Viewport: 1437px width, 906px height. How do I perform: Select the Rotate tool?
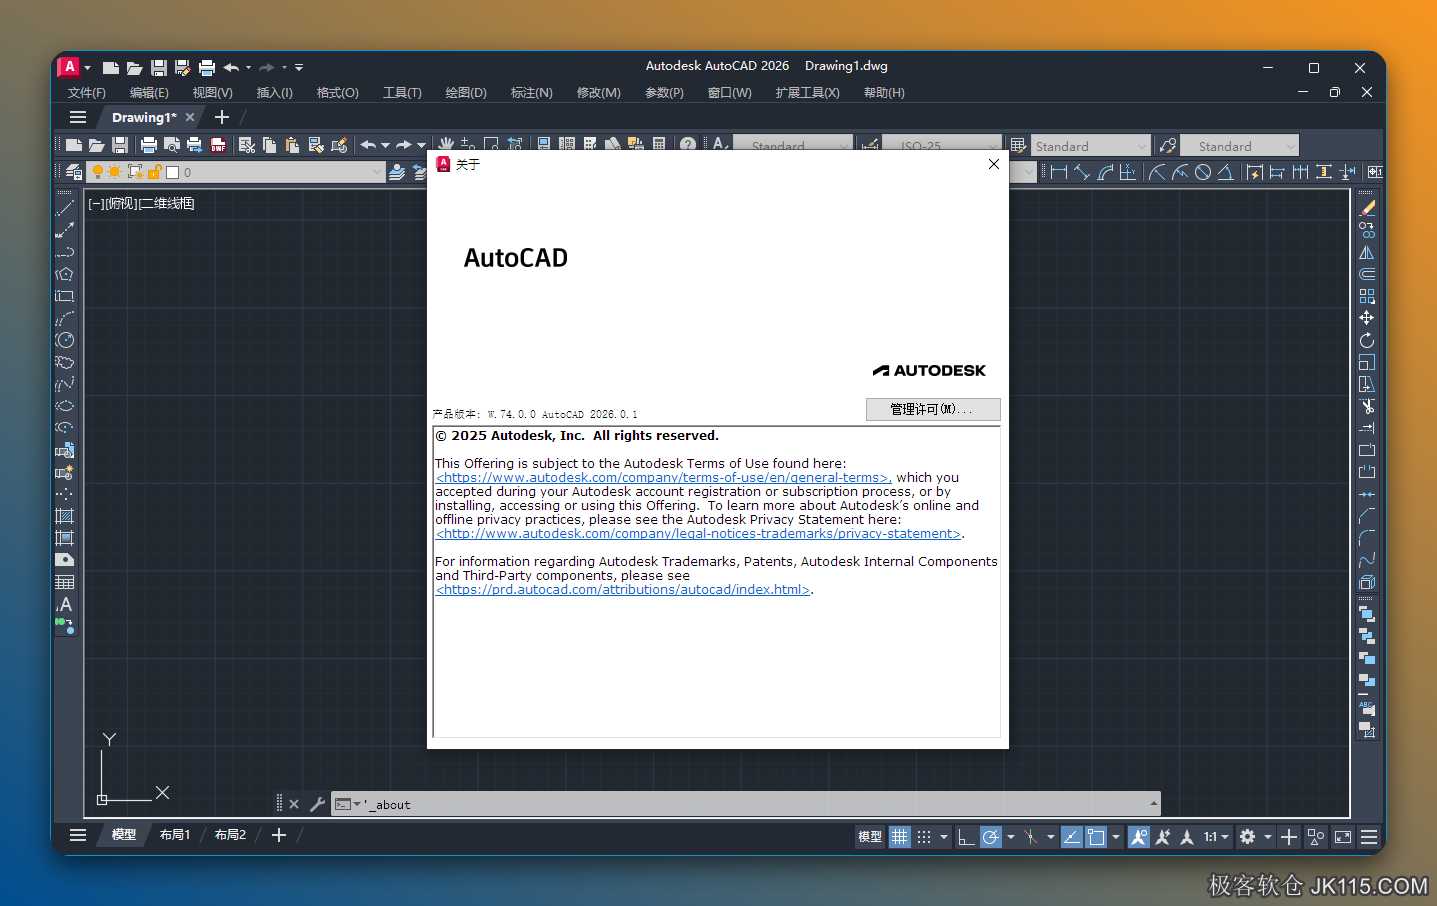point(1367,340)
